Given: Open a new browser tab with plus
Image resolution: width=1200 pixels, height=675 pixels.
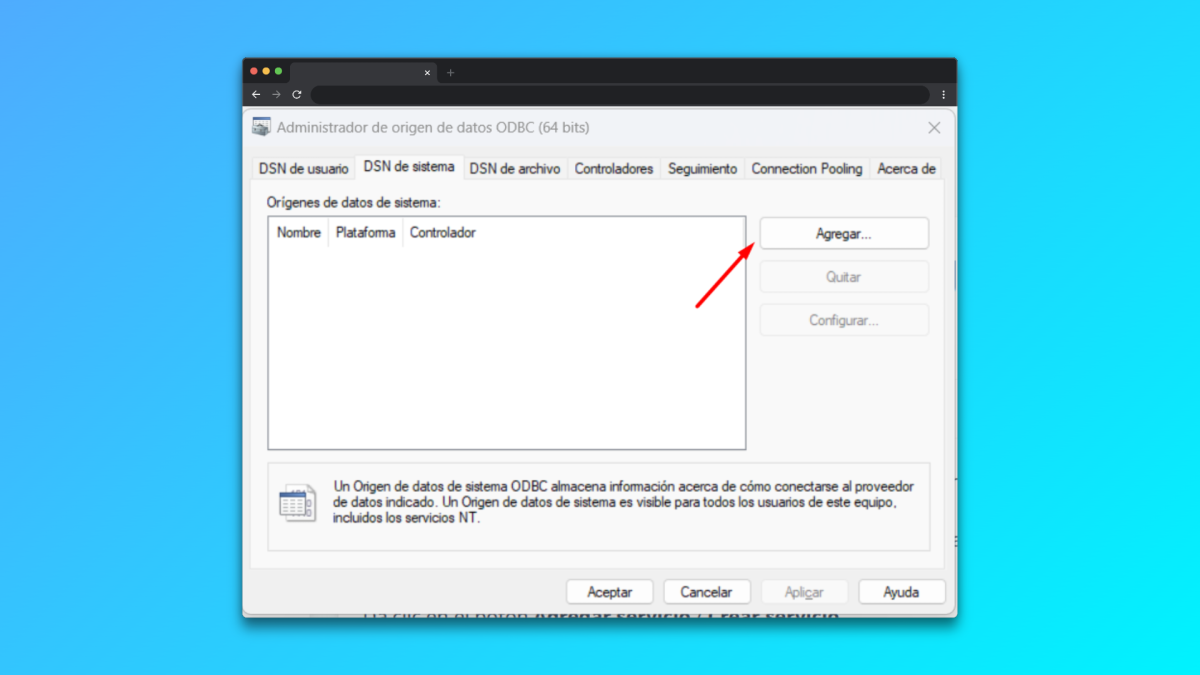Looking at the screenshot, I should 450,73.
